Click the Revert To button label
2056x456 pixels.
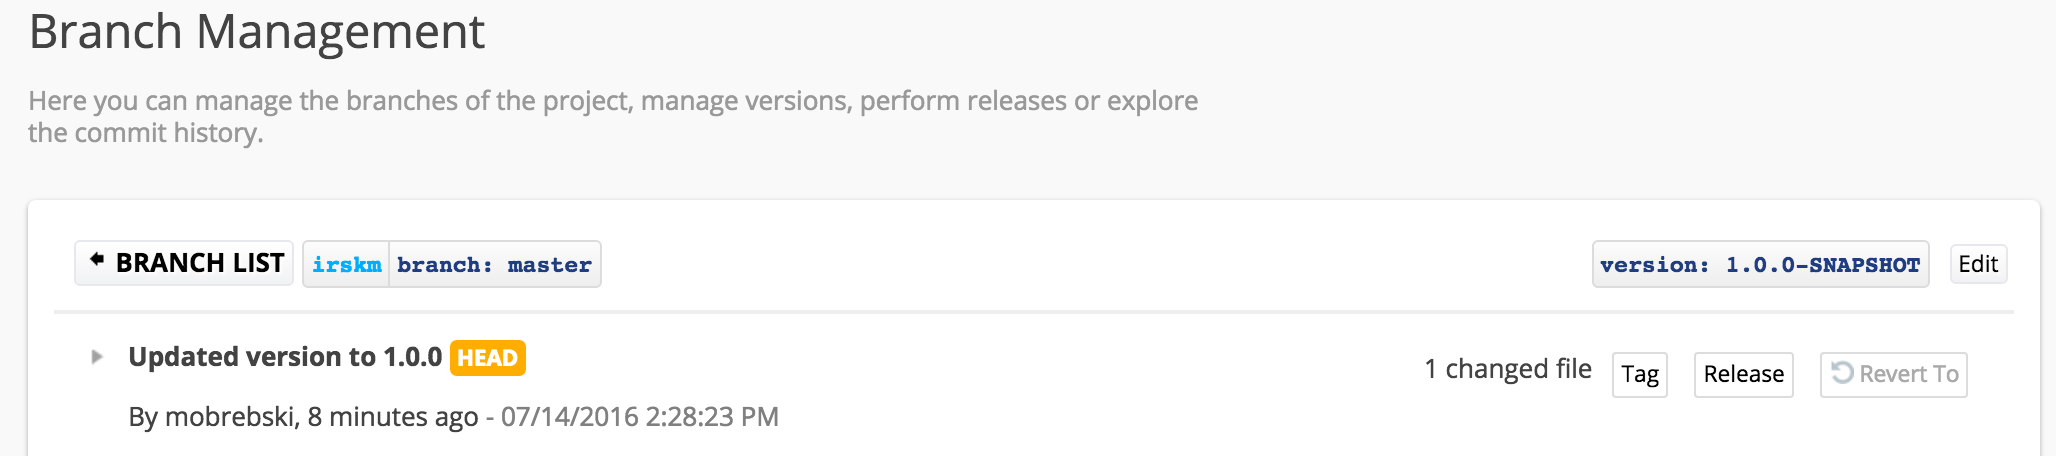tap(1909, 374)
